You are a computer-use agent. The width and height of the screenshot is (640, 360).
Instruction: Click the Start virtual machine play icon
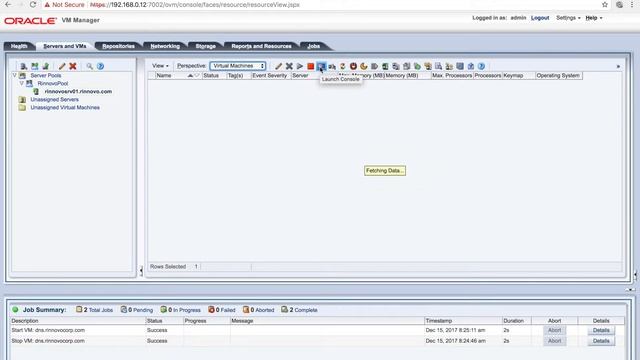click(x=300, y=66)
